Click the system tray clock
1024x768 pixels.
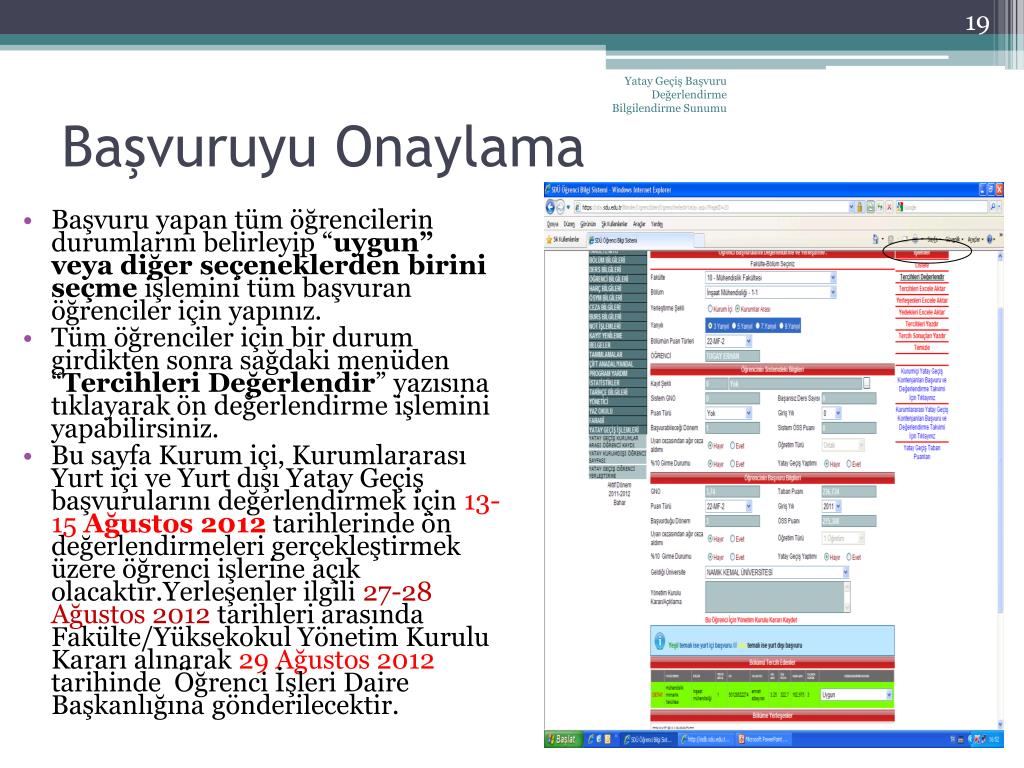[x=994, y=739]
